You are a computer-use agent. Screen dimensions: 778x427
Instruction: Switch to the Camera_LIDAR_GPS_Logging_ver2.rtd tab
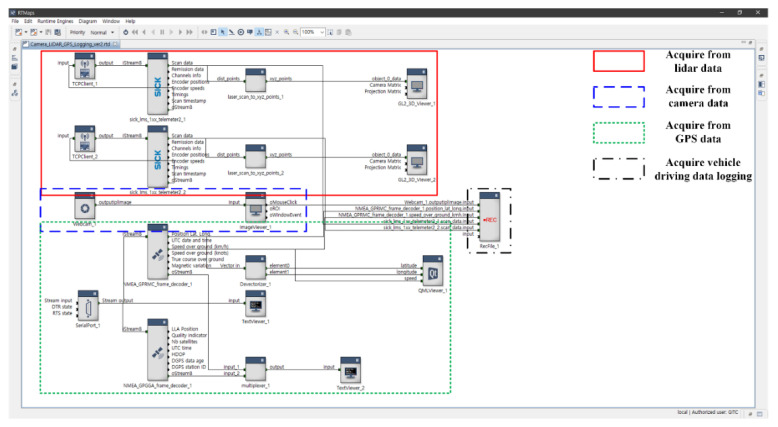coord(73,44)
